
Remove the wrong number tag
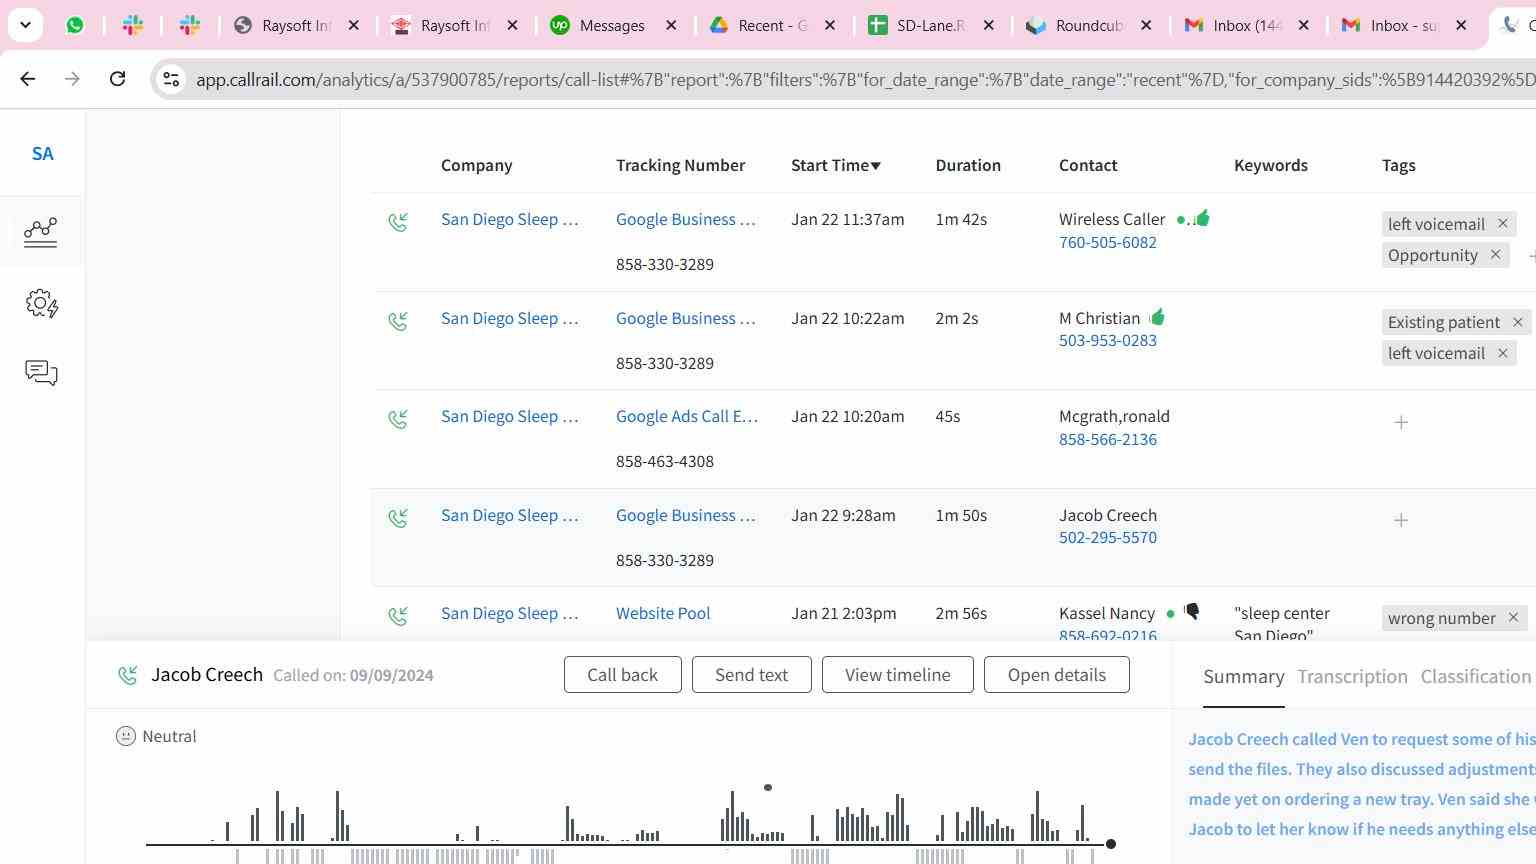click(1513, 617)
